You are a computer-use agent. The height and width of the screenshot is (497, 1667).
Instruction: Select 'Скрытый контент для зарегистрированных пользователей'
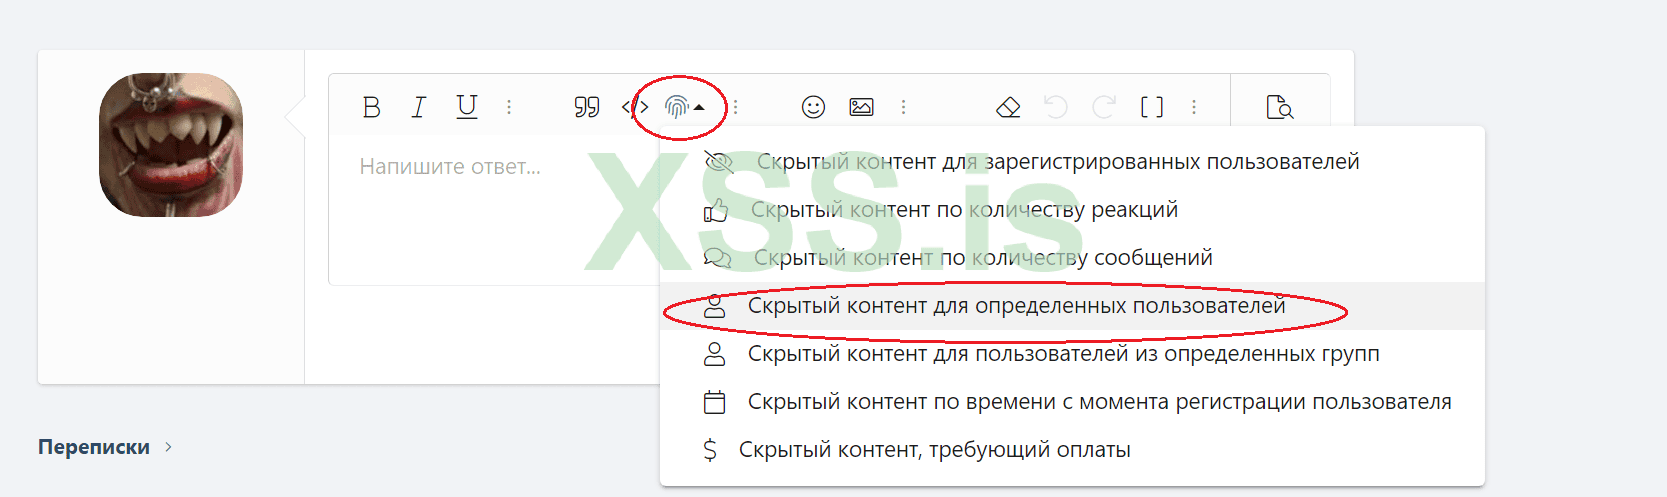[x=1072, y=162]
